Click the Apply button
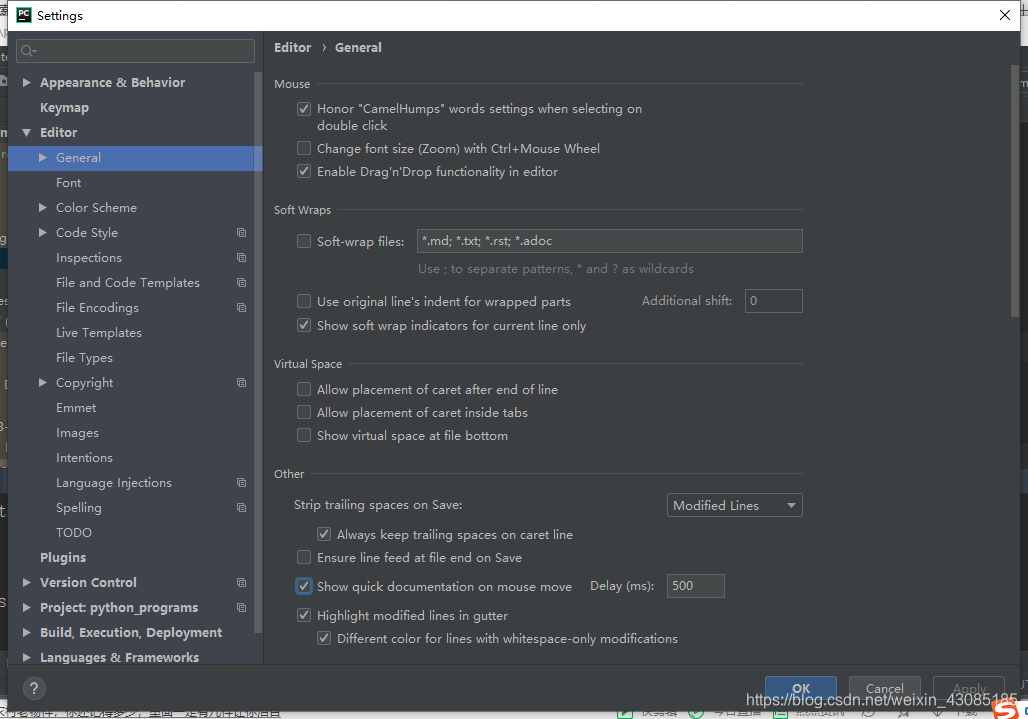The image size is (1028, 719). pos(969,688)
